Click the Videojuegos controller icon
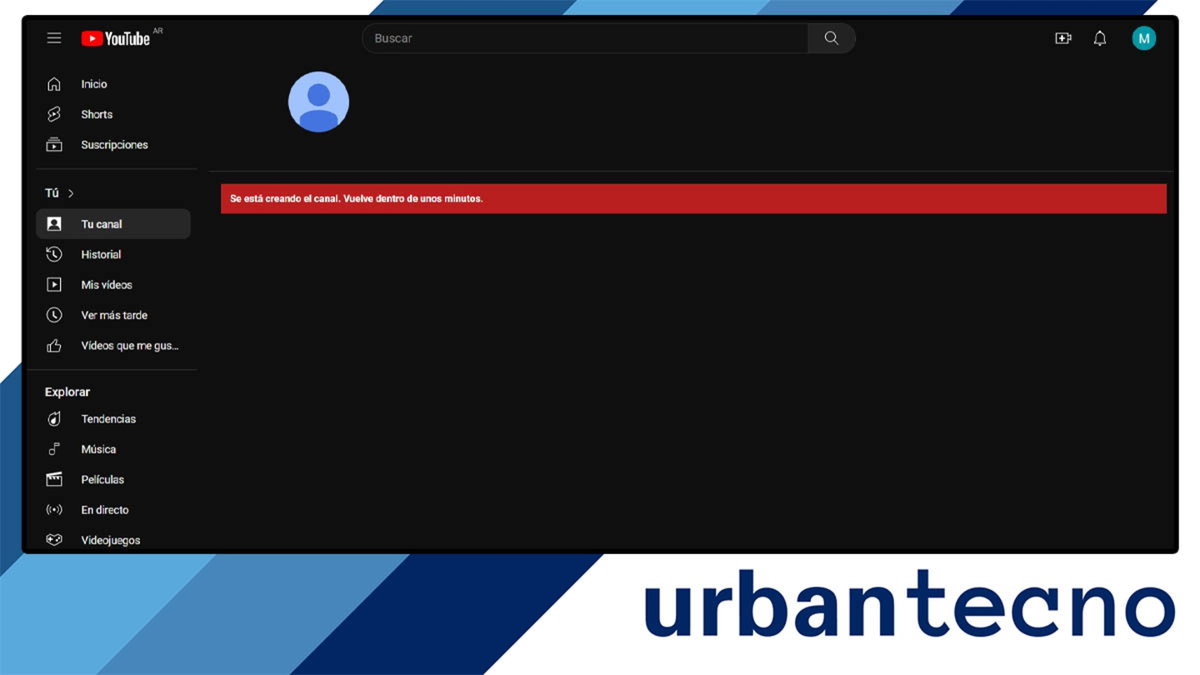1200x675 pixels. 54,540
